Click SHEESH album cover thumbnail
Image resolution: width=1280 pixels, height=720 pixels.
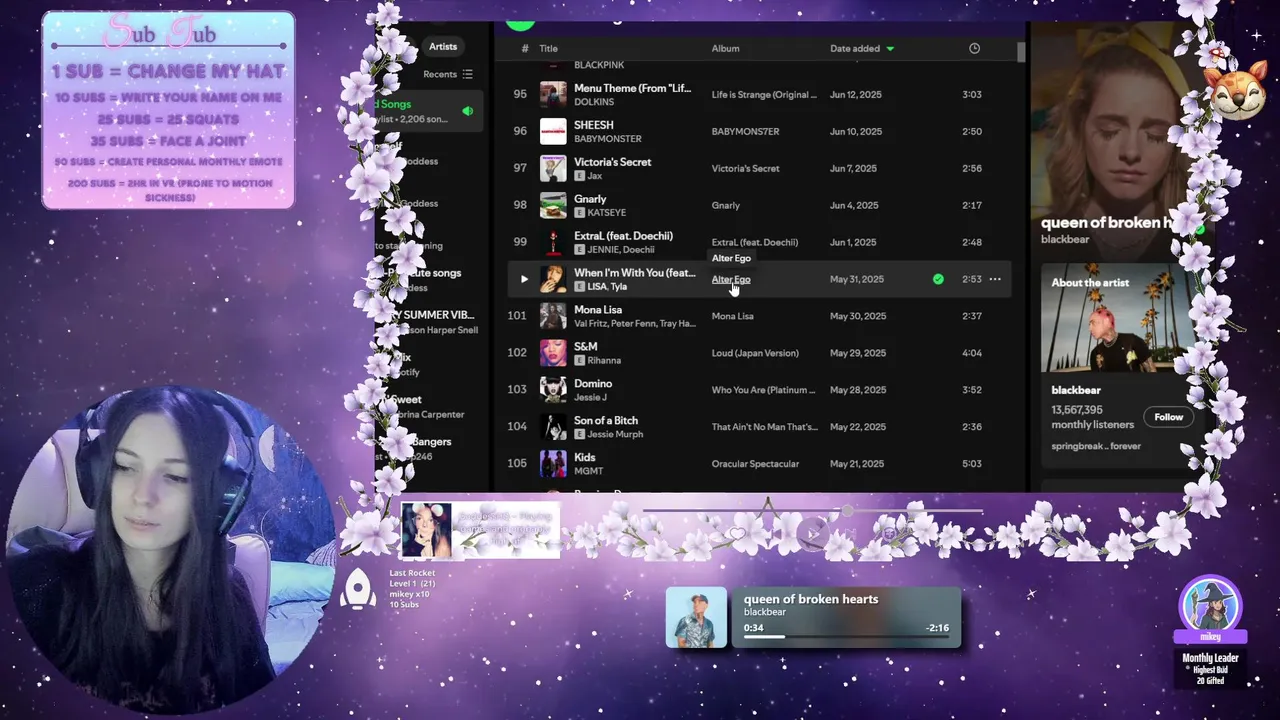[x=553, y=131]
